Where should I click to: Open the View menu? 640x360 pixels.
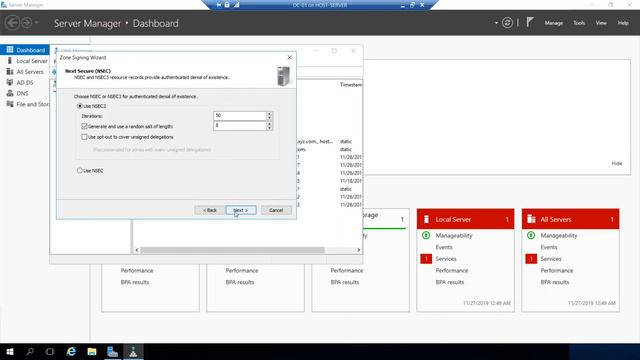tap(601, 23)
